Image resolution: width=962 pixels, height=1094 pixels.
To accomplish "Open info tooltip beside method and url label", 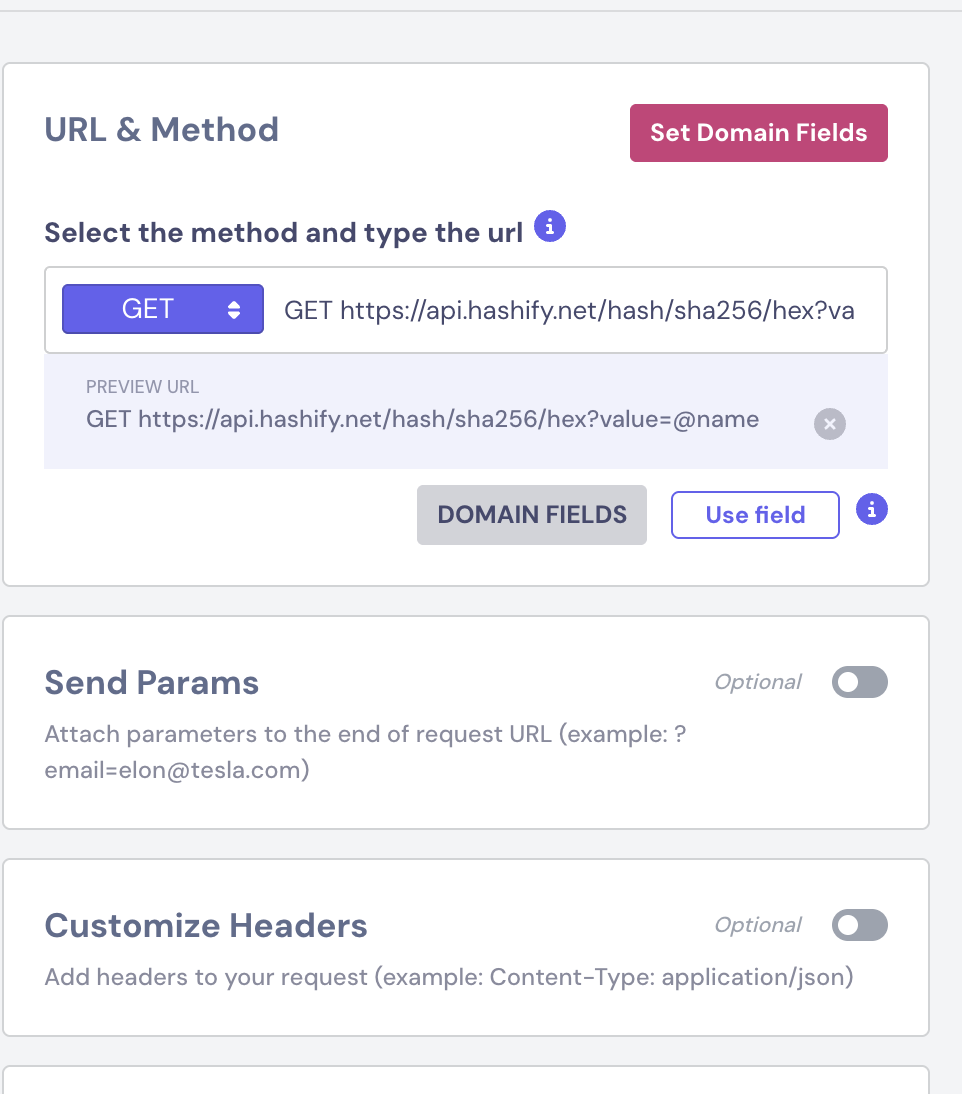I will pos(550,226).
